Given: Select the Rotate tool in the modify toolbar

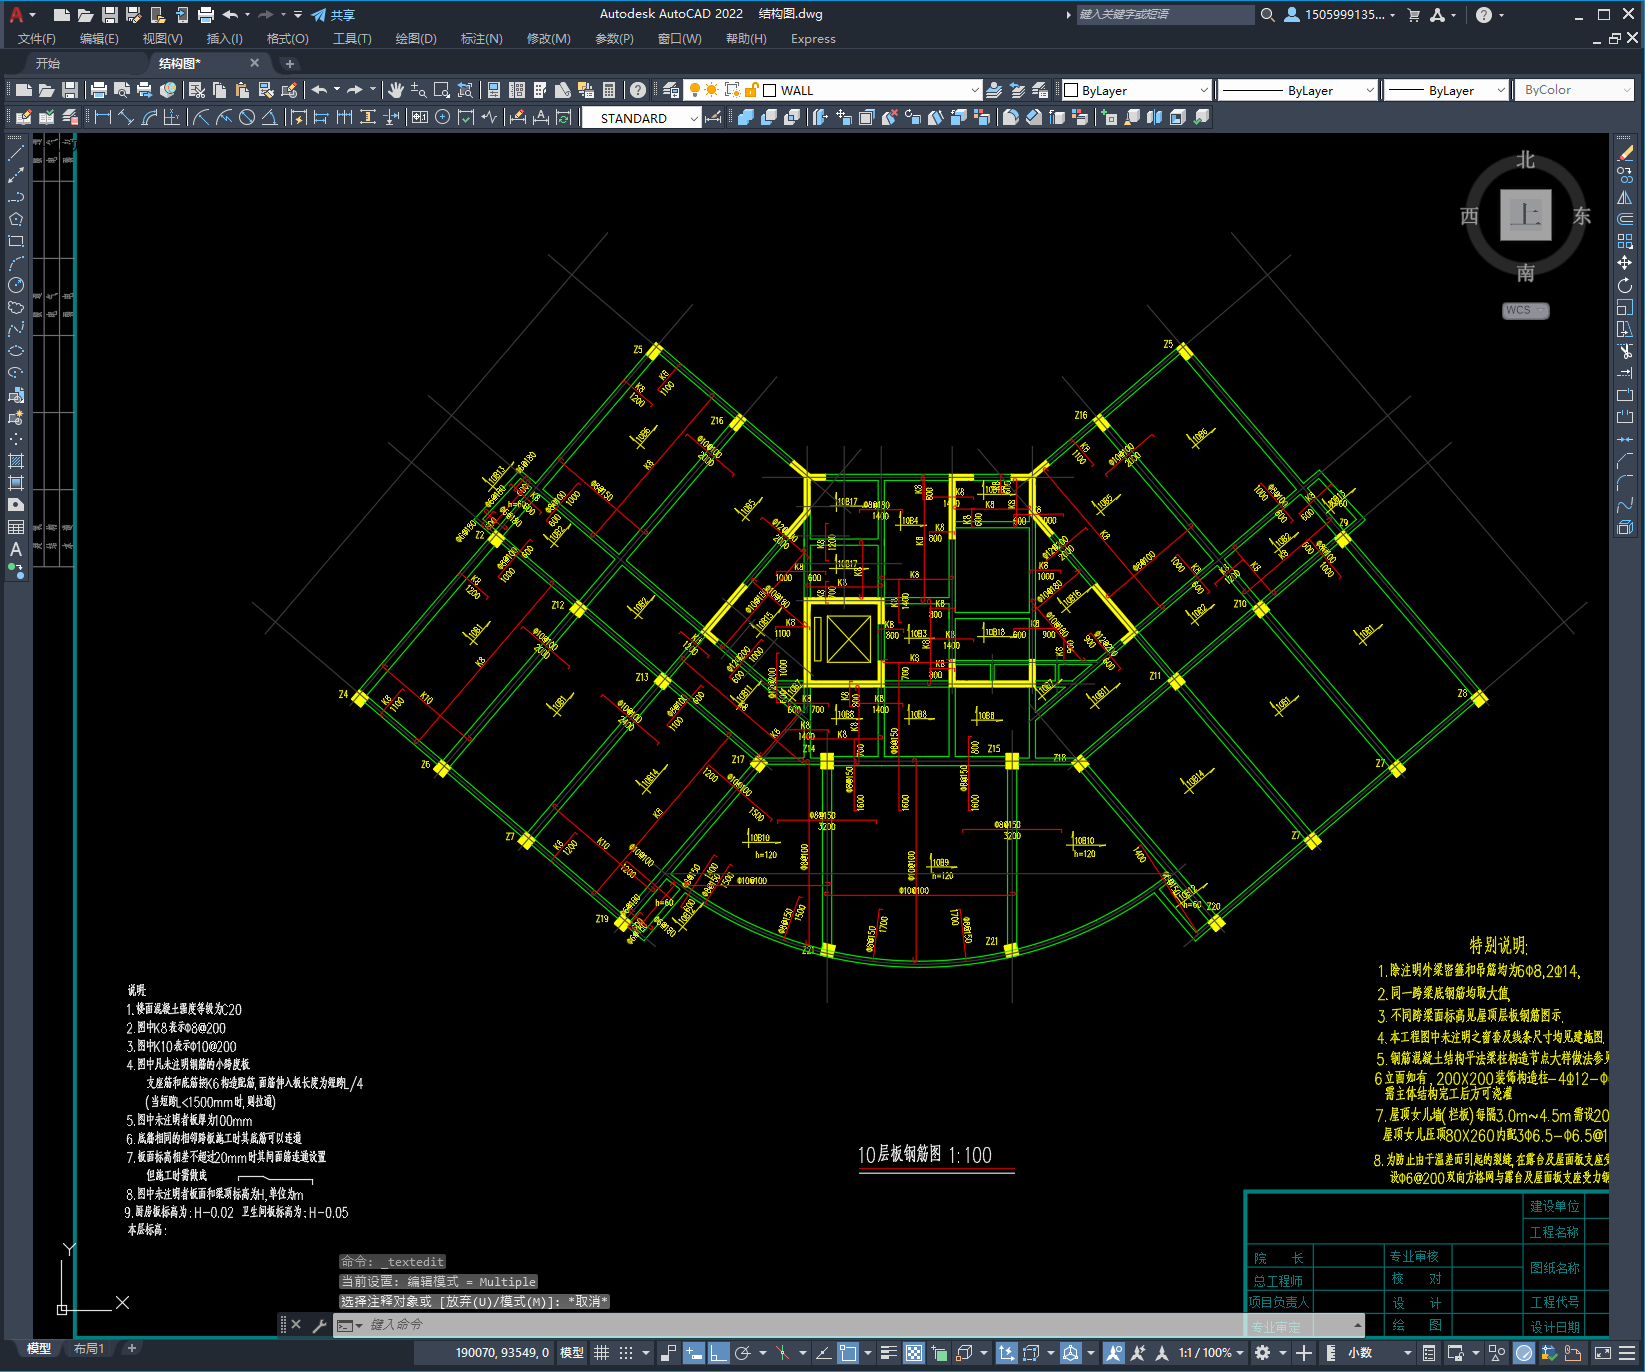Looking at the screenshot, I should tap(1625, 285).
